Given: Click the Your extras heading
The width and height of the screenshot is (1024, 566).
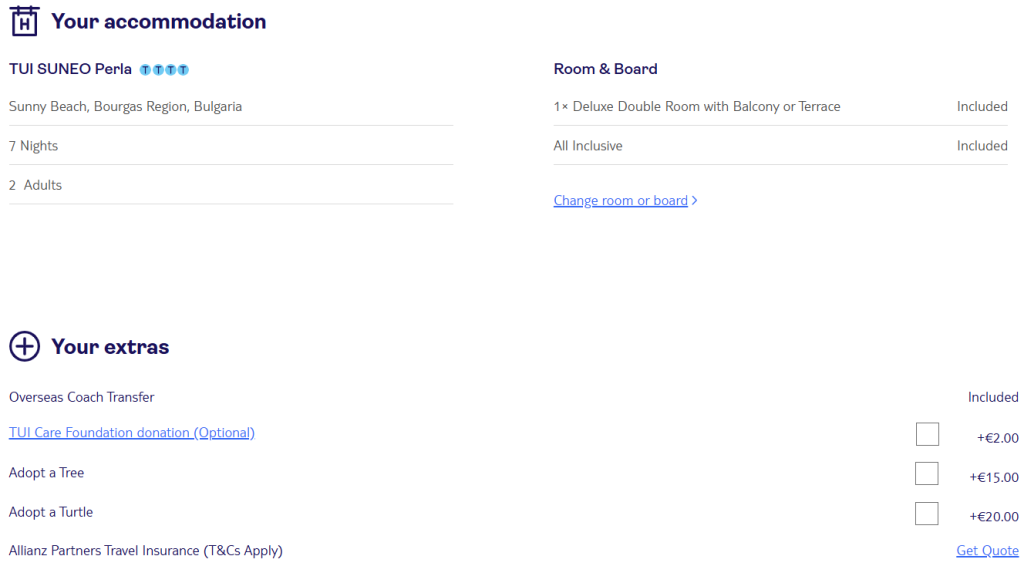Looking at the screenshot, I should point(110,347).
